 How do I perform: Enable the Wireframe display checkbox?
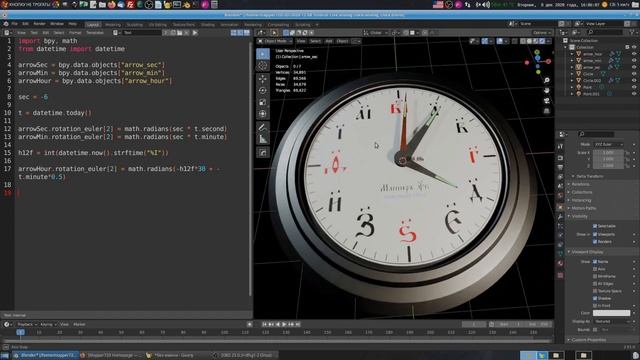pos(595,276)
